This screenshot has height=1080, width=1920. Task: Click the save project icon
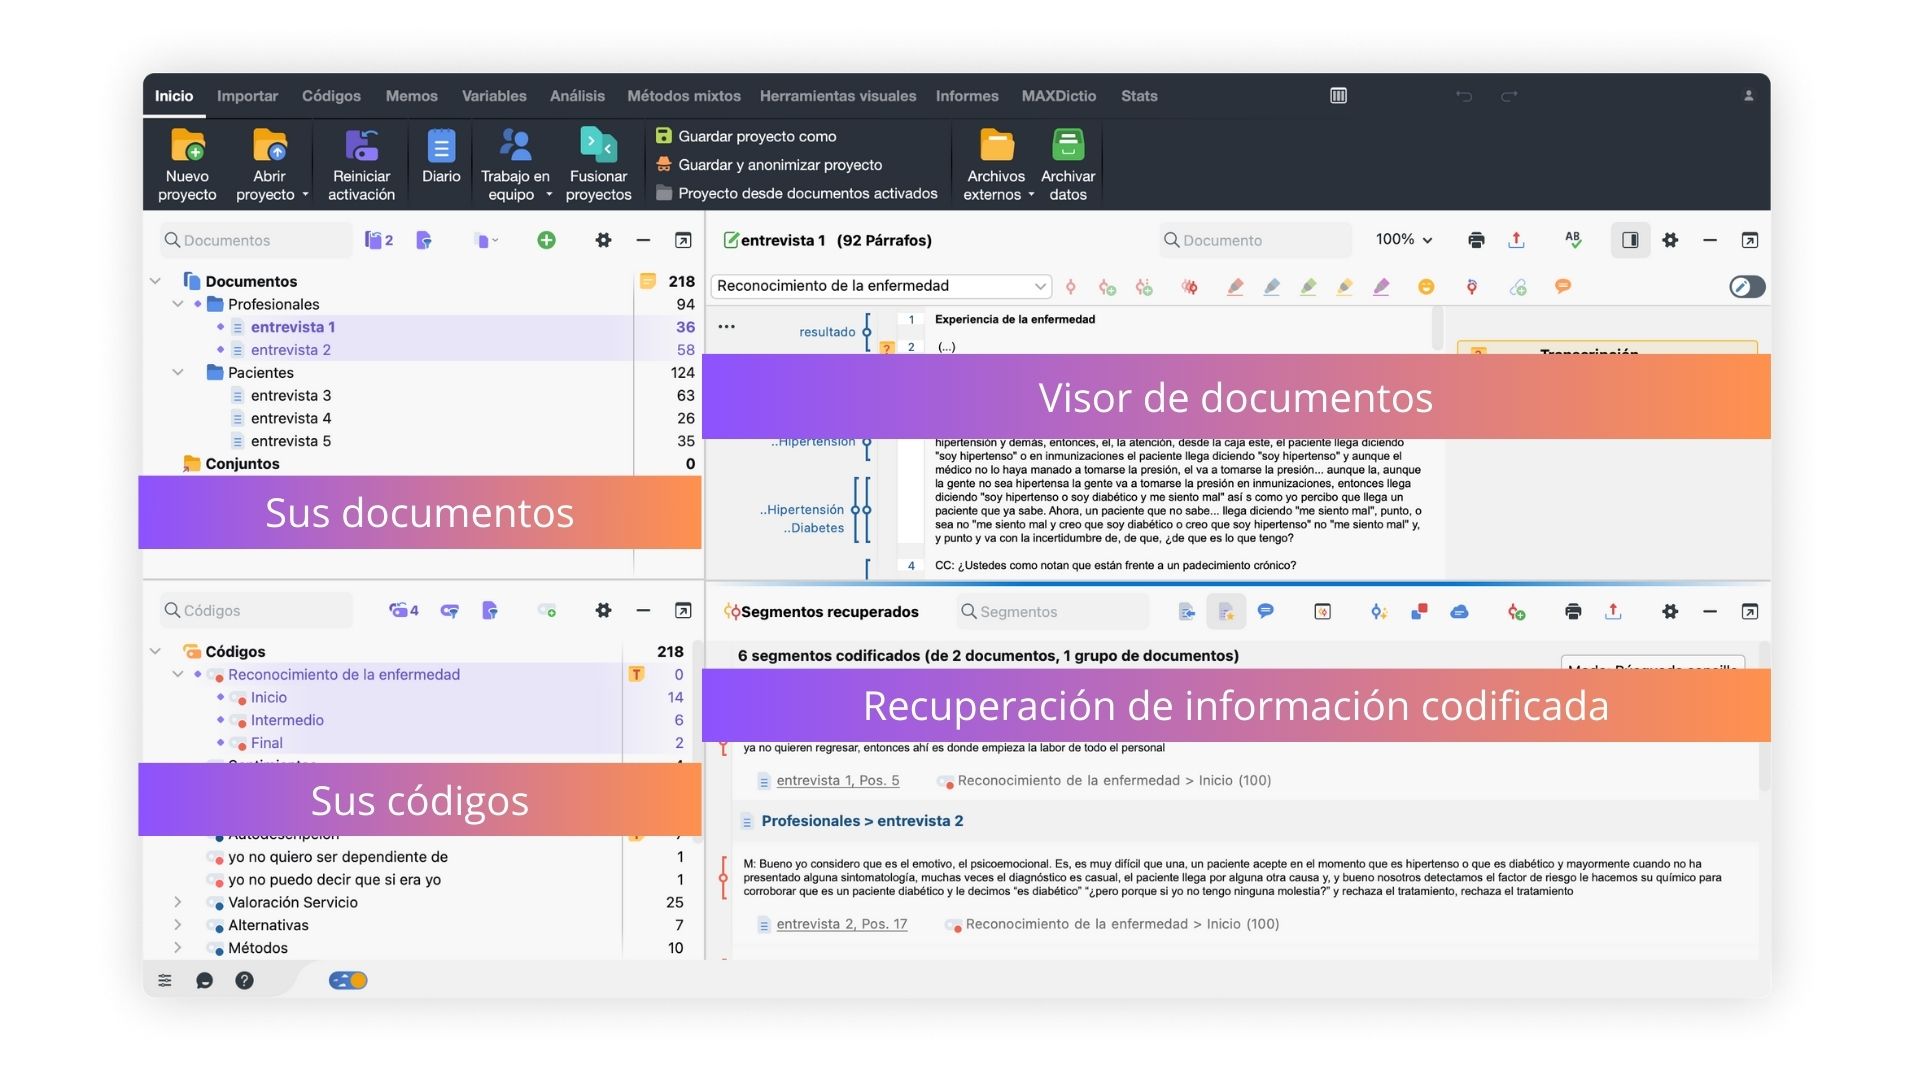[x=663, y=136]
